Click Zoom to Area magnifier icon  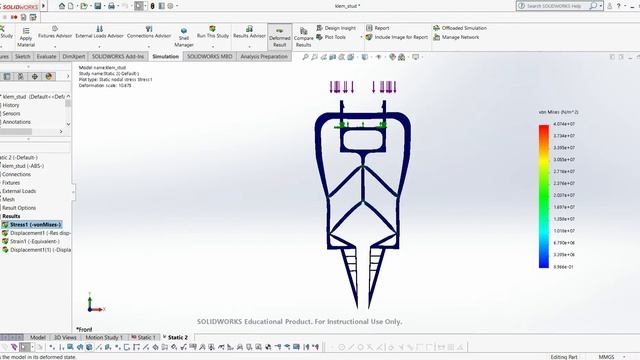[314, 57]
